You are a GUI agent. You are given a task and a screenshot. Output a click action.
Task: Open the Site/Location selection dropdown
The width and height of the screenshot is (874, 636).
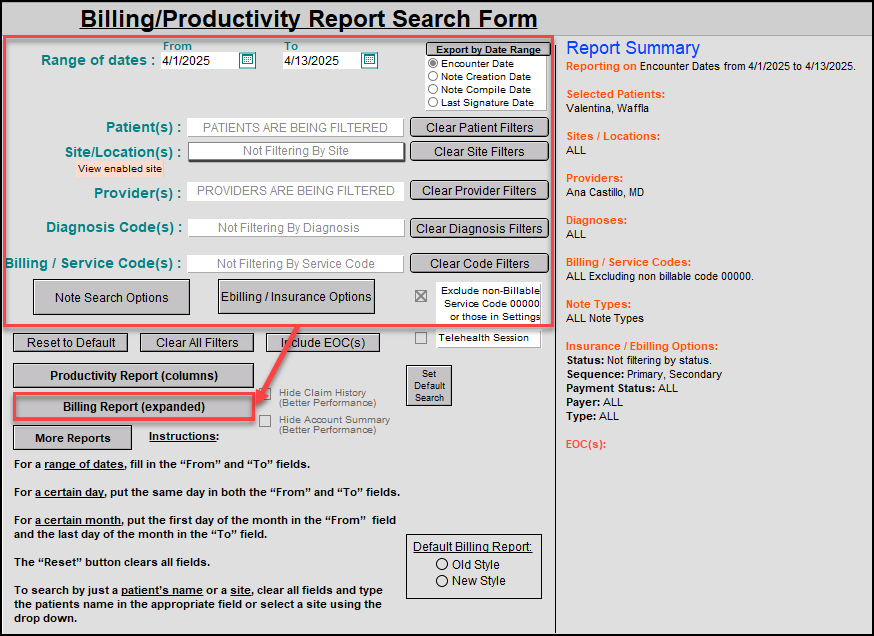(x=296, y=153)
